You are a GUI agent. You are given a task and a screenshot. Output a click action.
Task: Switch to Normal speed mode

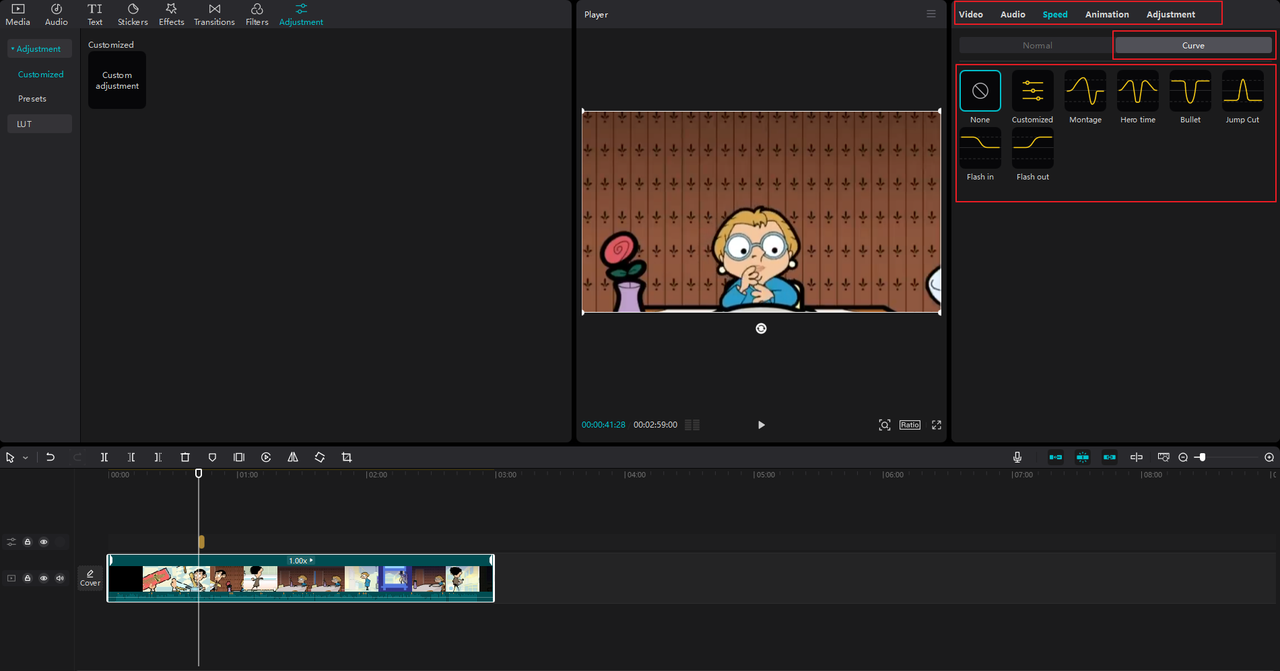click(x=1037, y=45)
